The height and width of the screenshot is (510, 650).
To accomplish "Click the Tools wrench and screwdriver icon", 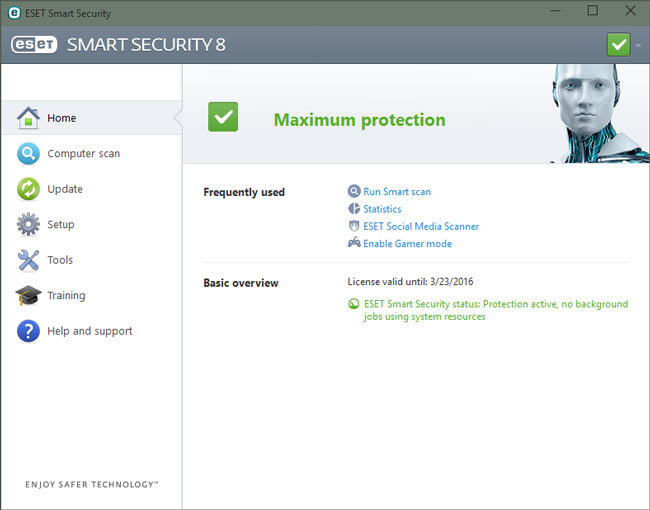I will [x=28, y=260].
